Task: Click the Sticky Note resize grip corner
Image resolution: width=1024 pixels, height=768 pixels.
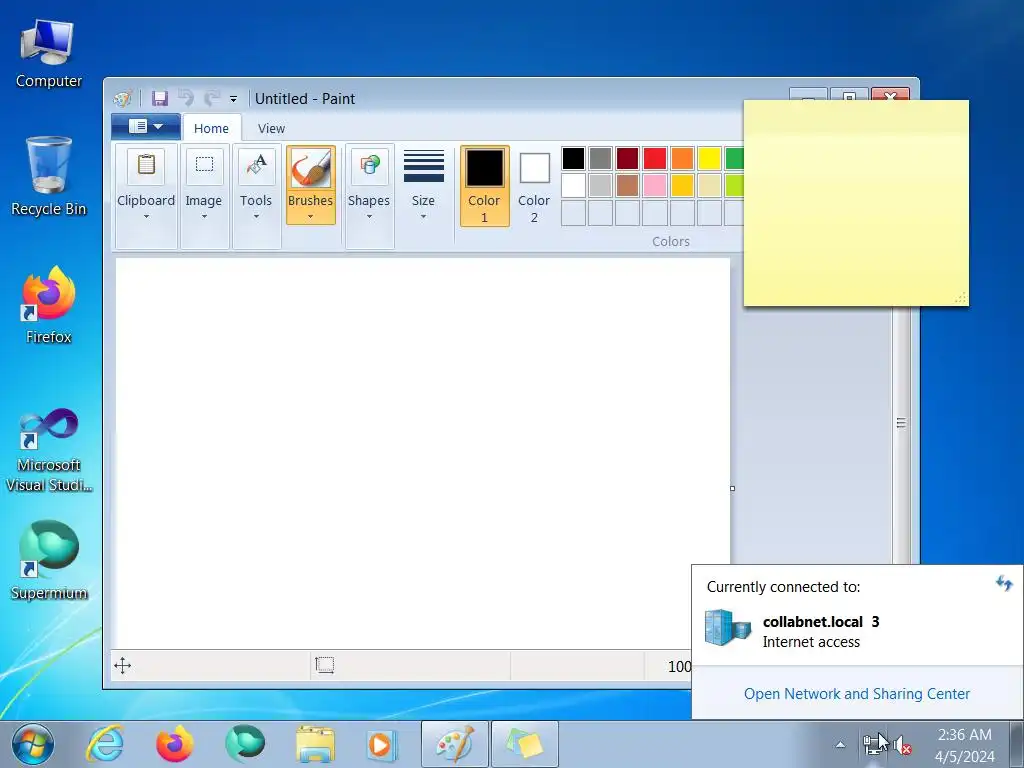Action: click(960, 298)
